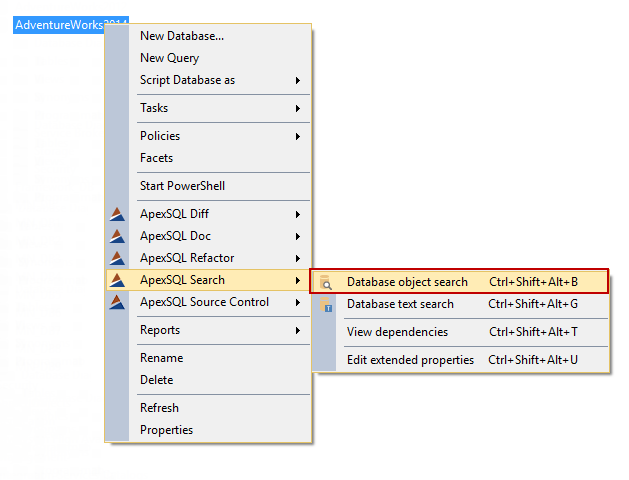Screen dimensions: 629x480
Task: Open the Tasks menu entry
Action: [x=208, y=108]
